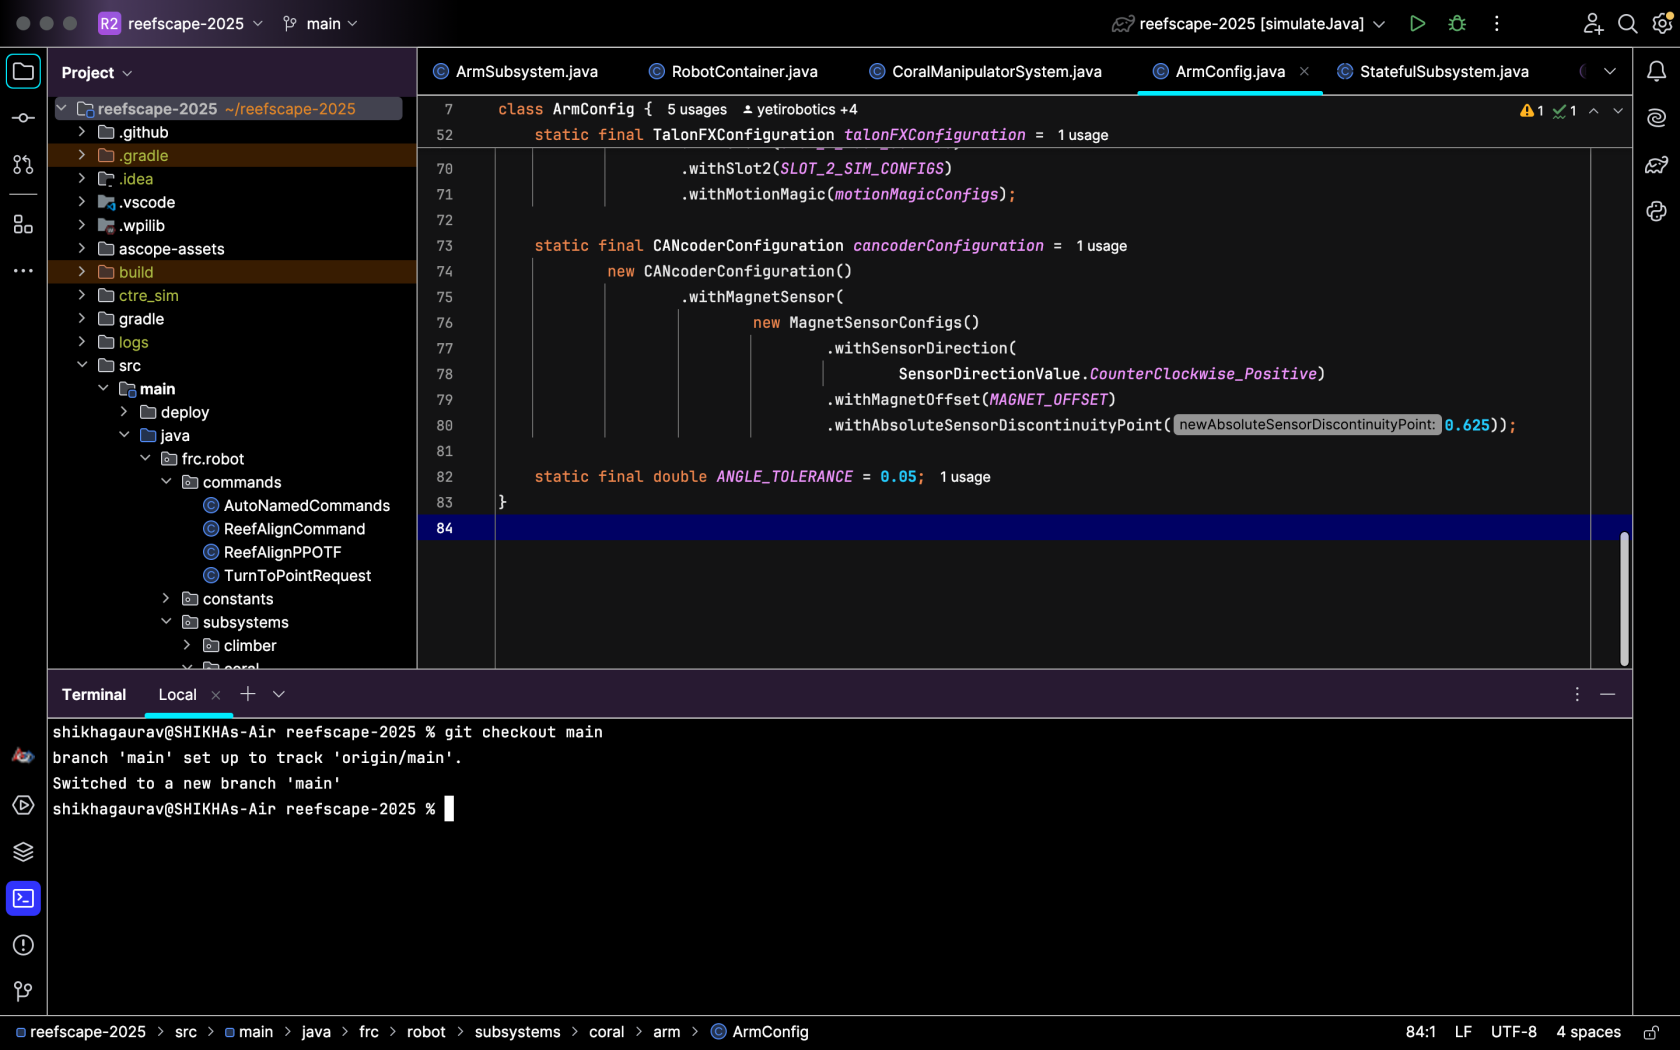Click the warnings indicator in editor
Screen dimensions: 1680x1050
tap(1532, 111)
